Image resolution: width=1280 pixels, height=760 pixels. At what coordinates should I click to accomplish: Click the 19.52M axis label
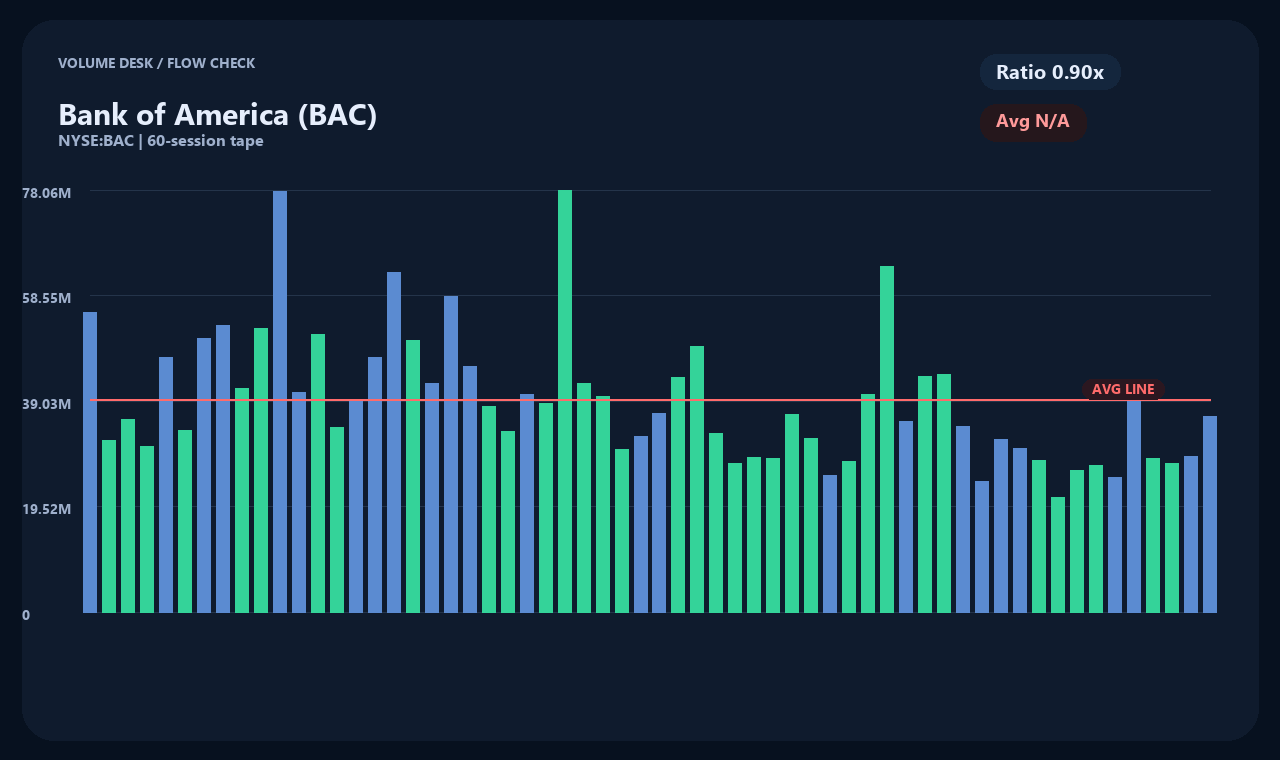pyautogui.click(x=46, y=508)
